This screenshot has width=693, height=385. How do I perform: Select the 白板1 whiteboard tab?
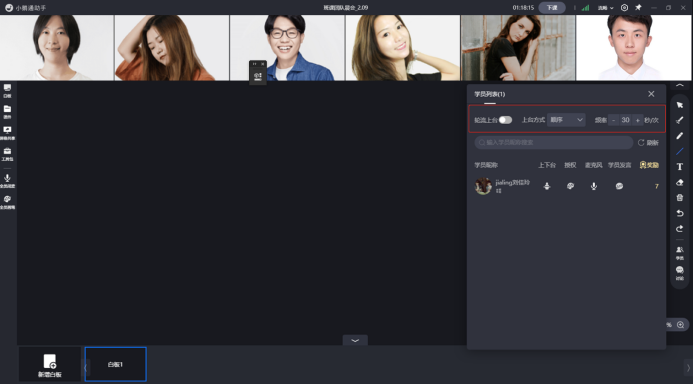click(x=115, y=364)
